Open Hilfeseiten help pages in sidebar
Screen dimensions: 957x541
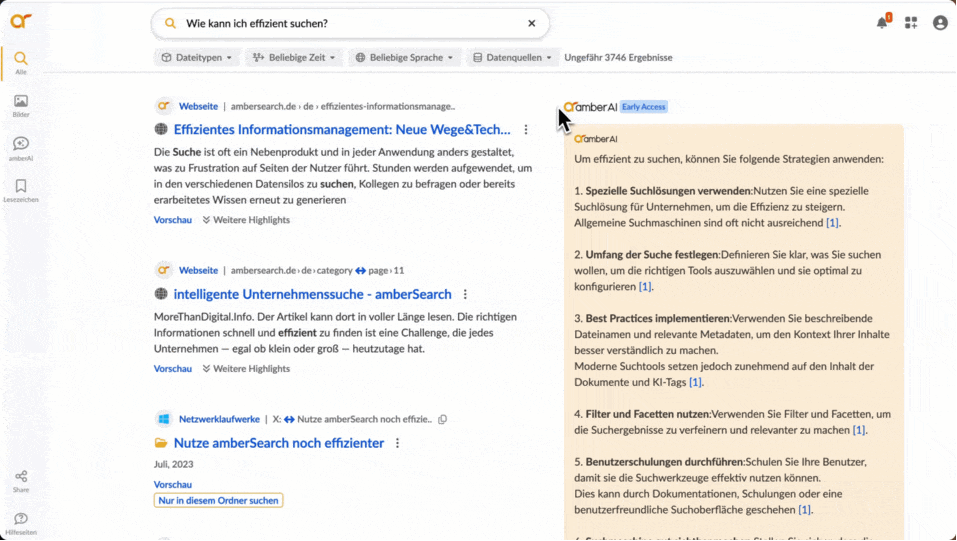[x=21, y=523]
